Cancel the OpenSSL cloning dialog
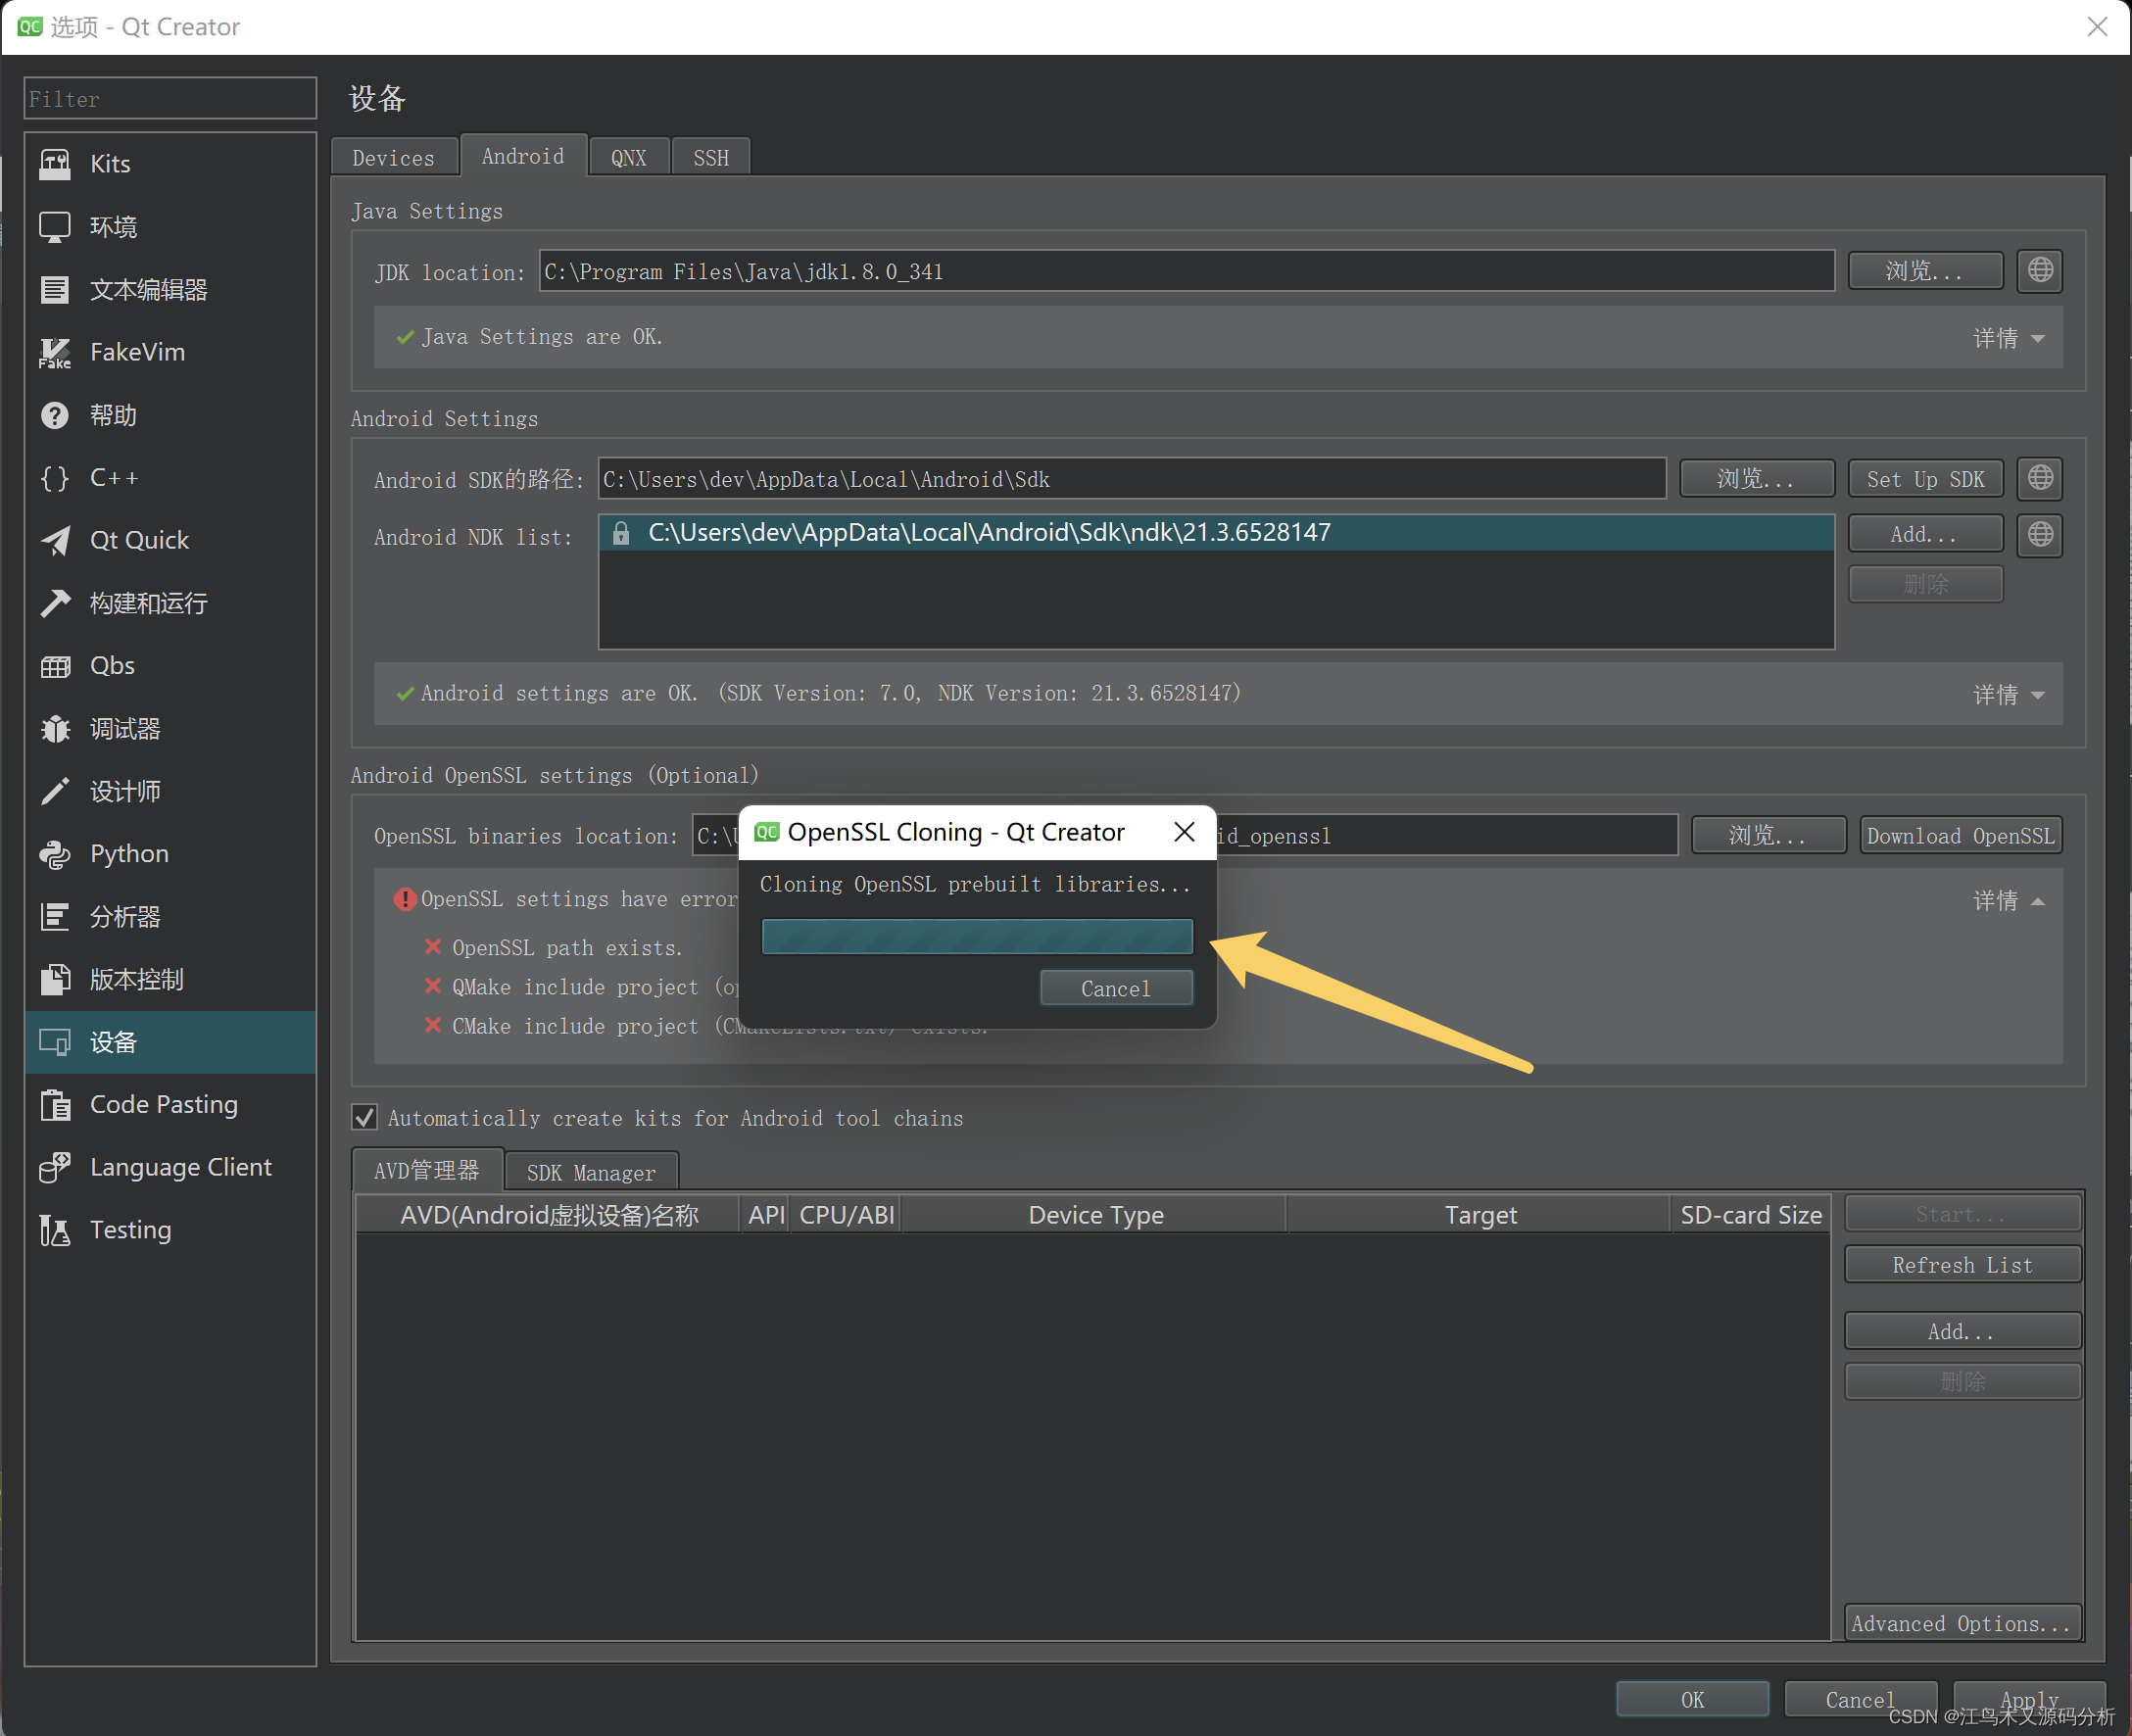The width and height of the screenshot is (2132, 1736). pos(1115,988)
